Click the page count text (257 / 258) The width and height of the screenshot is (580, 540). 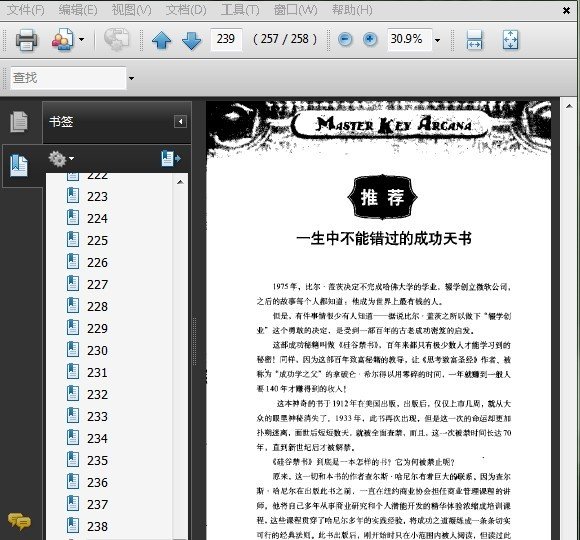pyautogui.click(x=284, y=39)
